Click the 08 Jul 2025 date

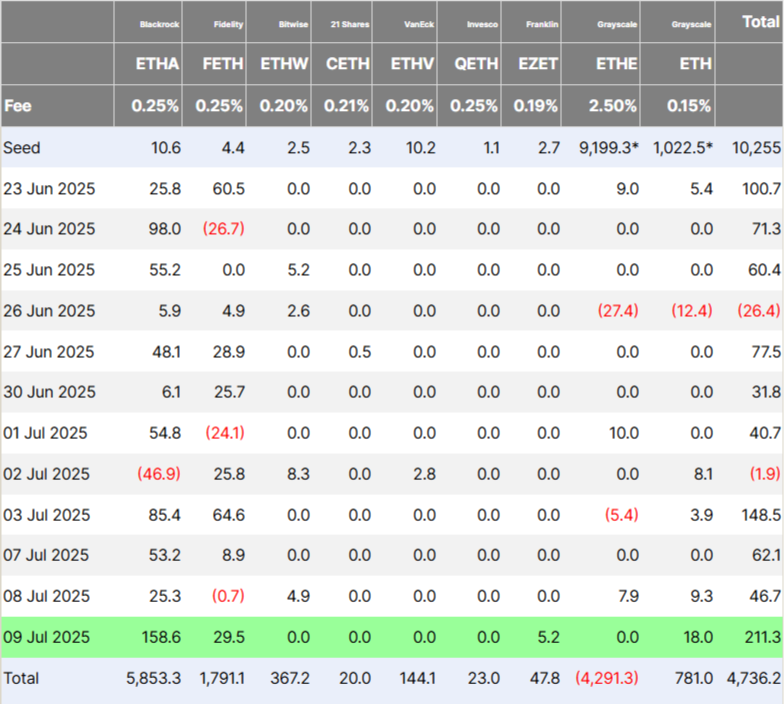tap(46, 596)
